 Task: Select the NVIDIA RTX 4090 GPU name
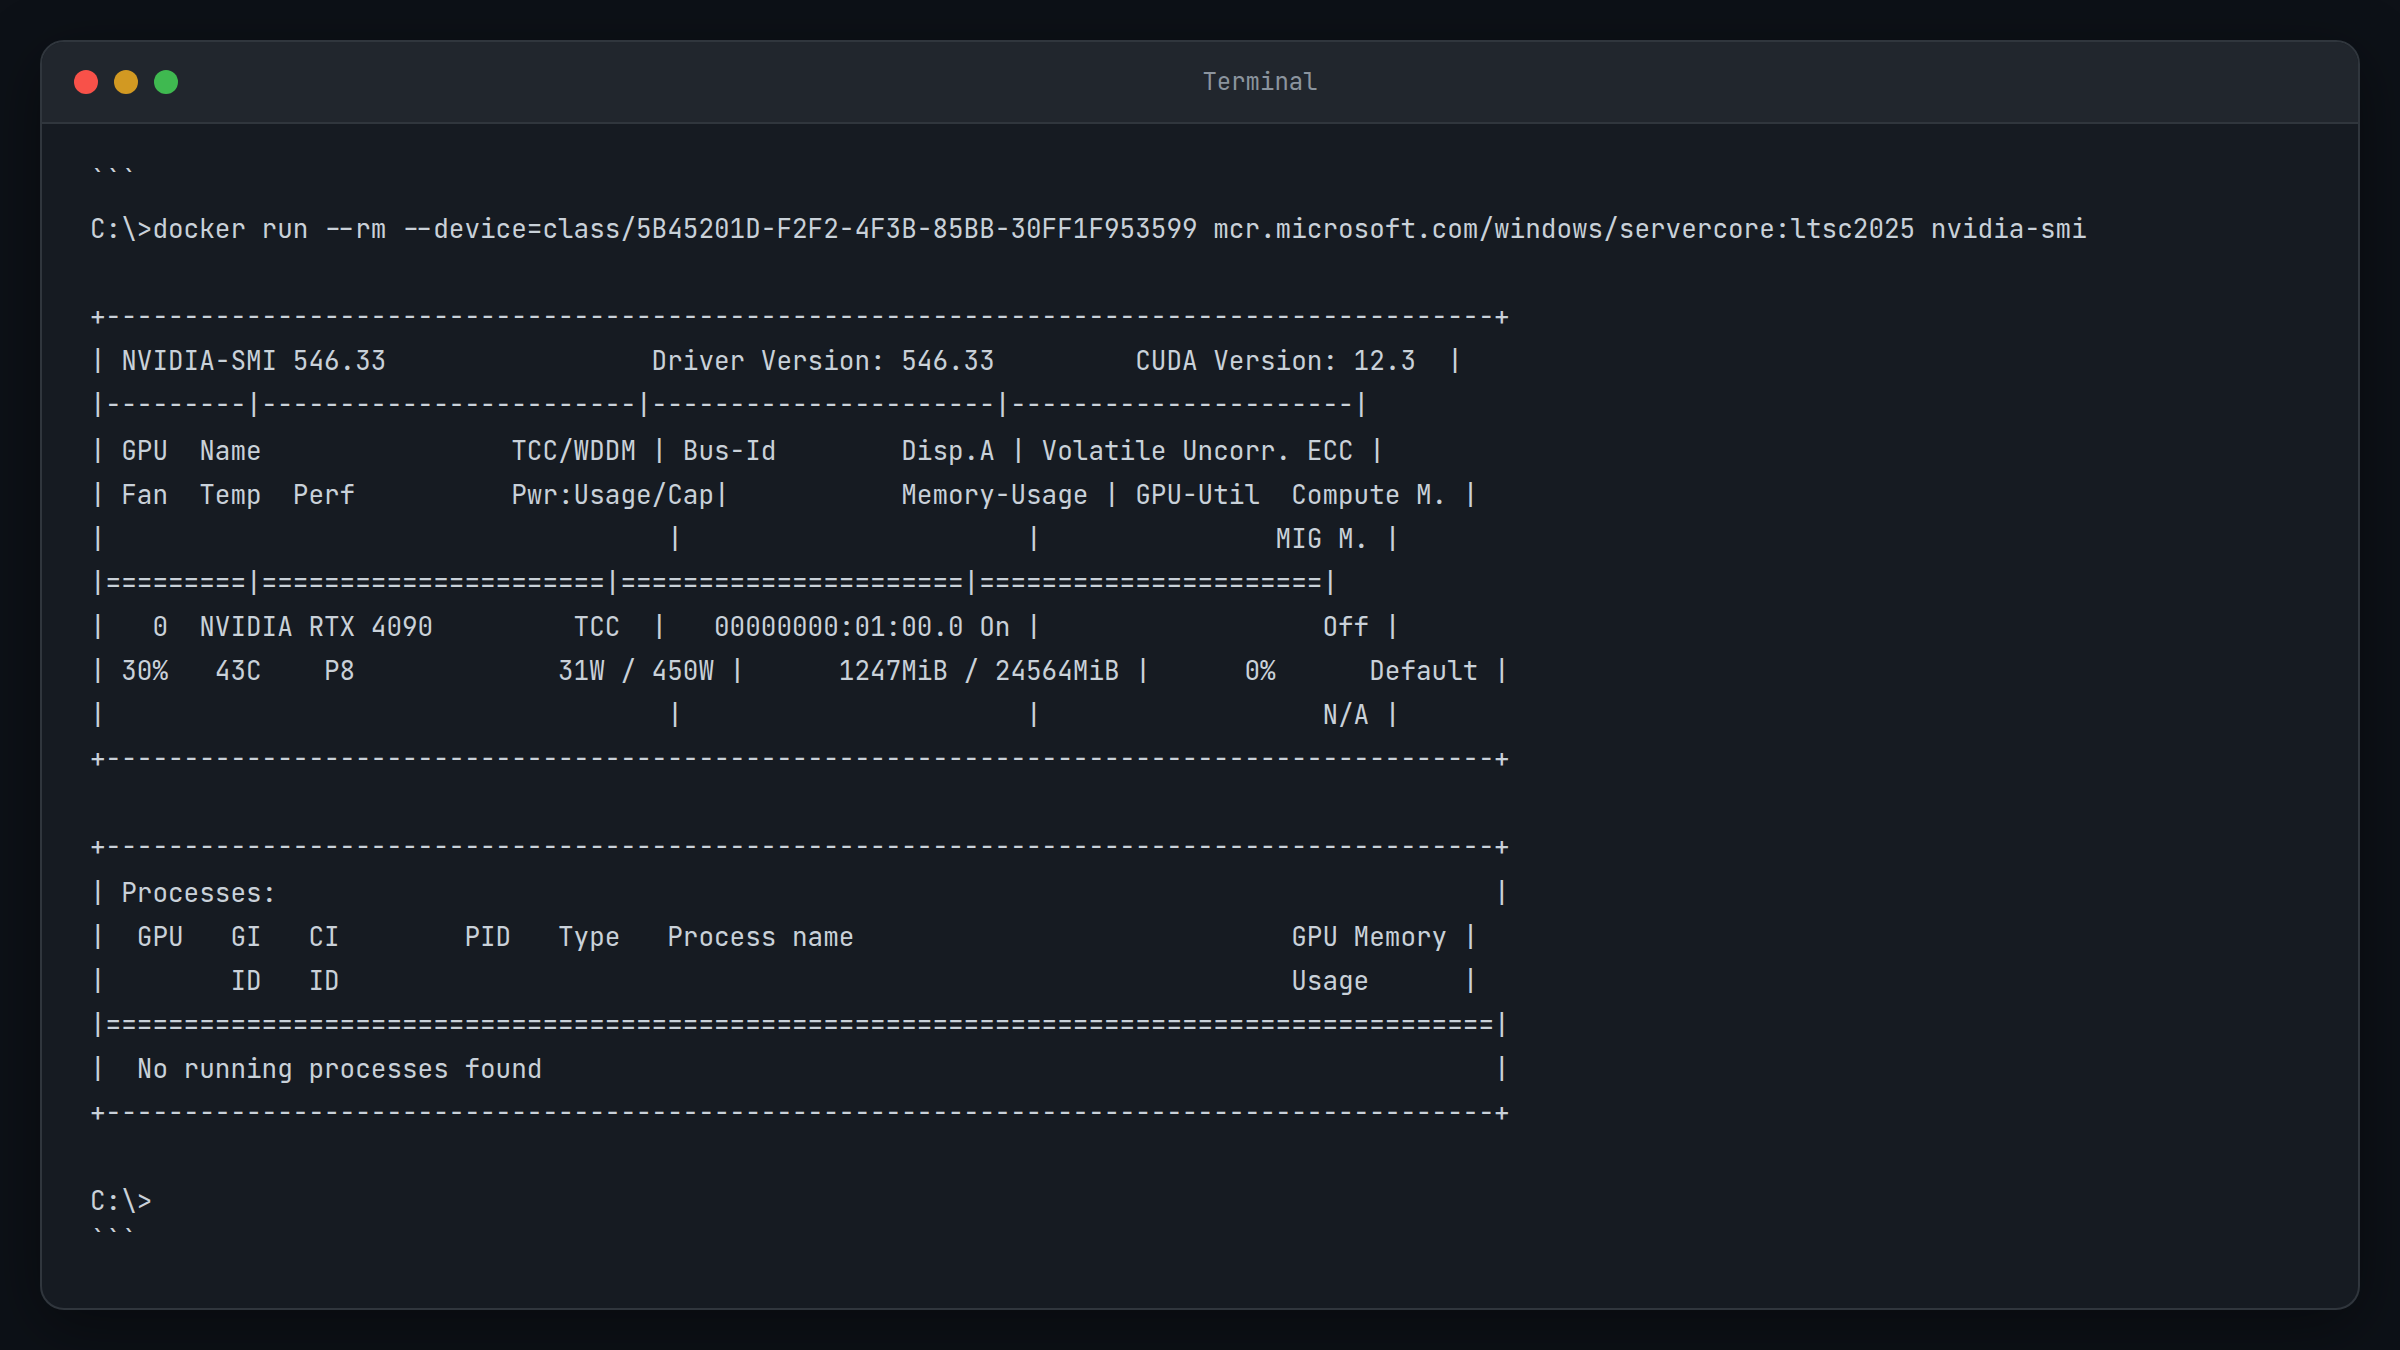pyautogui.click(x=315, y=626)
